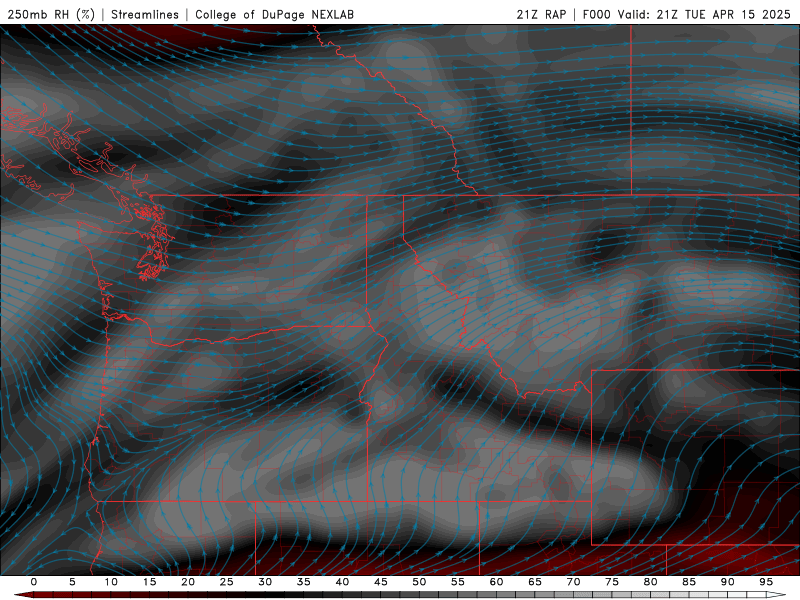Click the 60 value on color scale

496,582
